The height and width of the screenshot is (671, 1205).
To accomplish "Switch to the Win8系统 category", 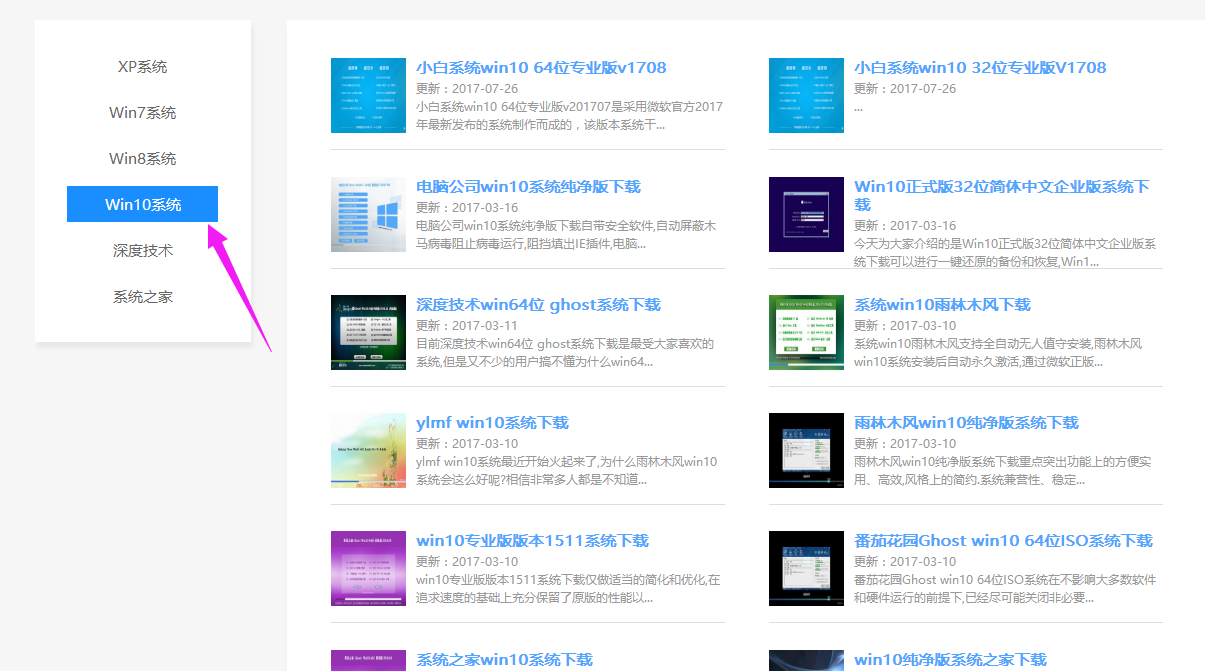I will coord(142,158).
